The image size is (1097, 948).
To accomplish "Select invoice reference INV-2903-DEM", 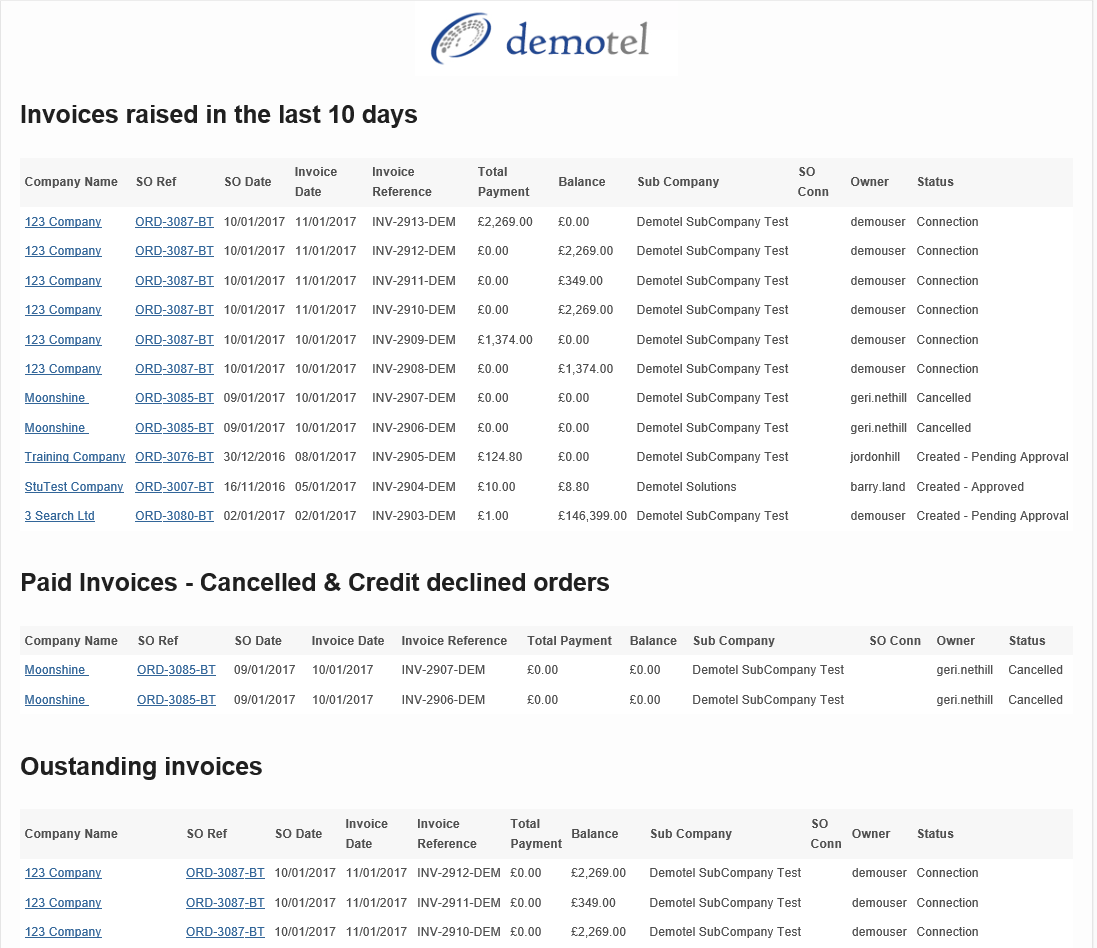I will pos(413,516).
